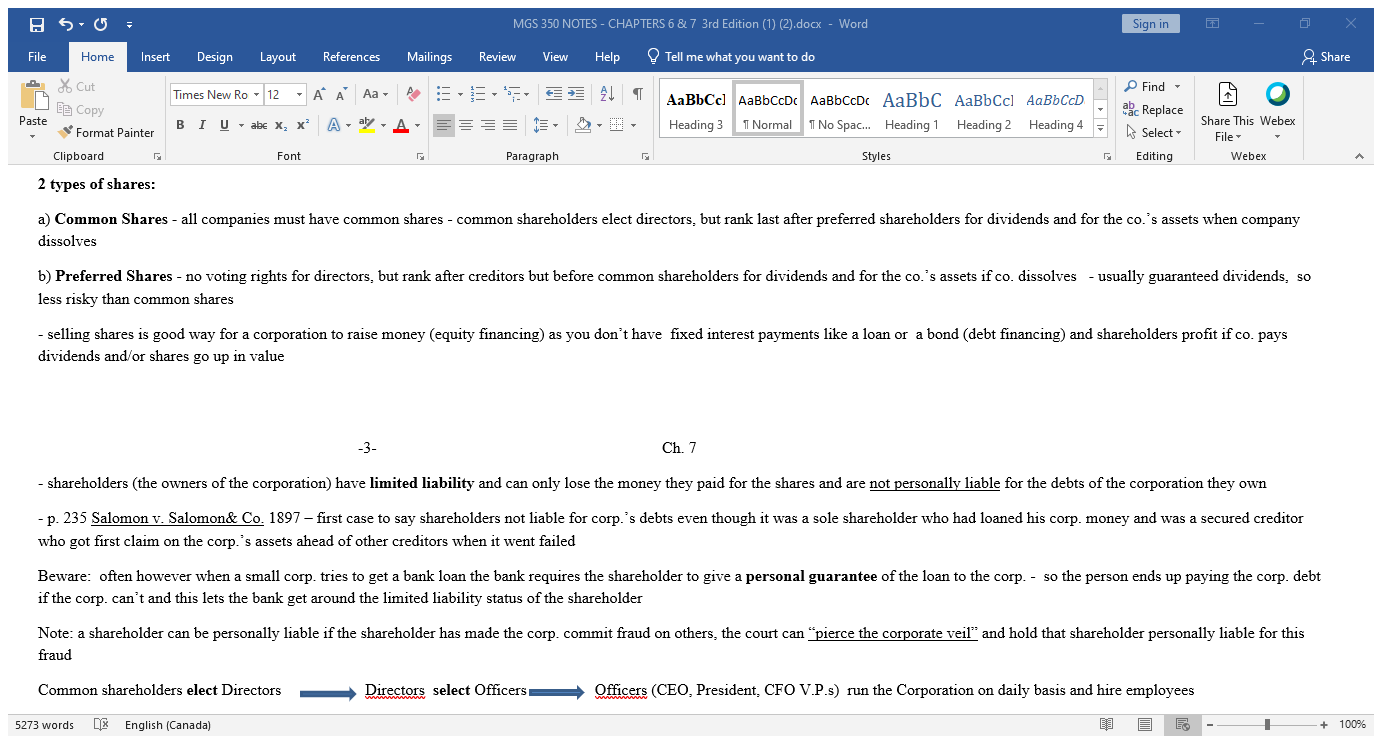This screenshot has height=744, width=1382.
Task: Open the Mailings ribbon tab
Action: 429,57
